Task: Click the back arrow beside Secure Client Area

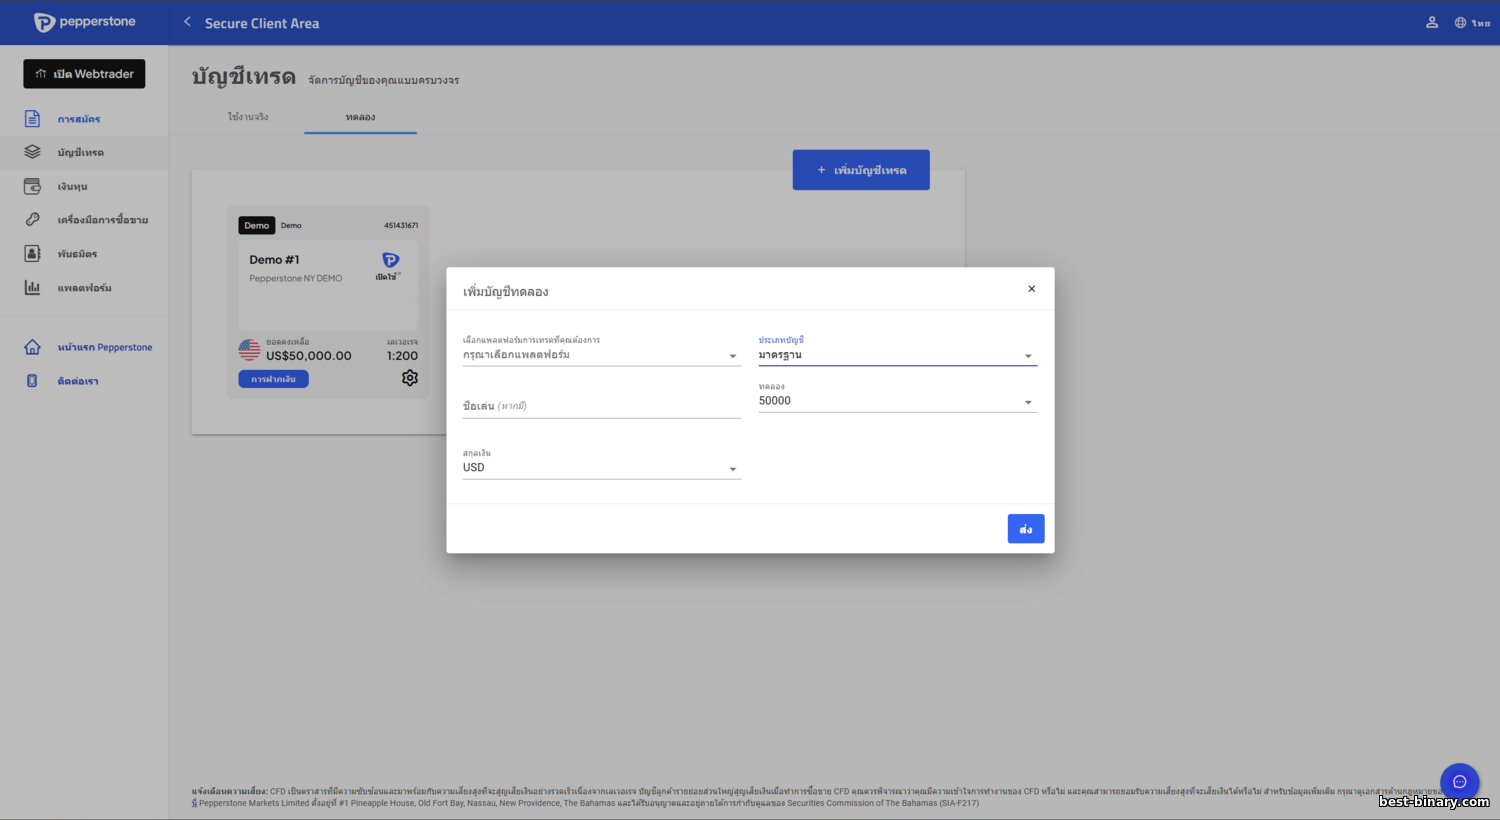Action: [x=187, y=22]
